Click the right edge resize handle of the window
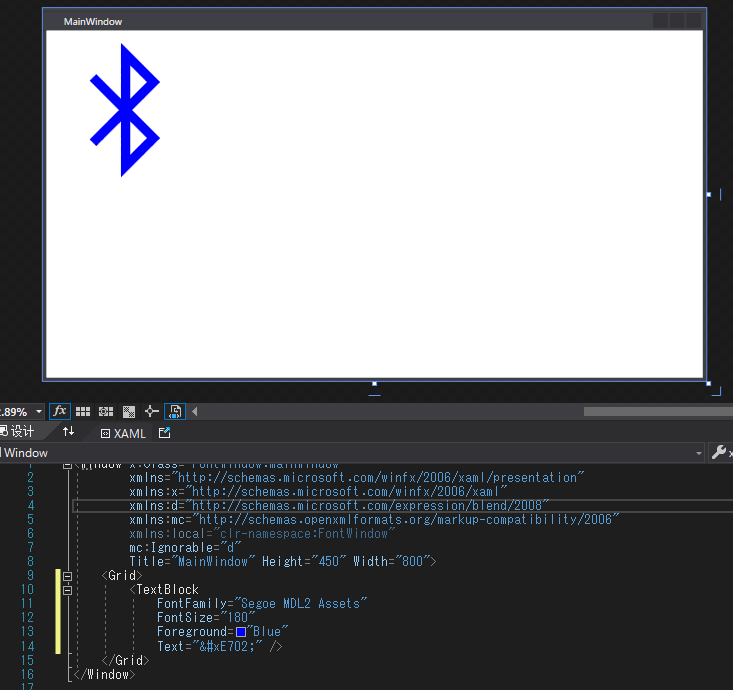 709,194
